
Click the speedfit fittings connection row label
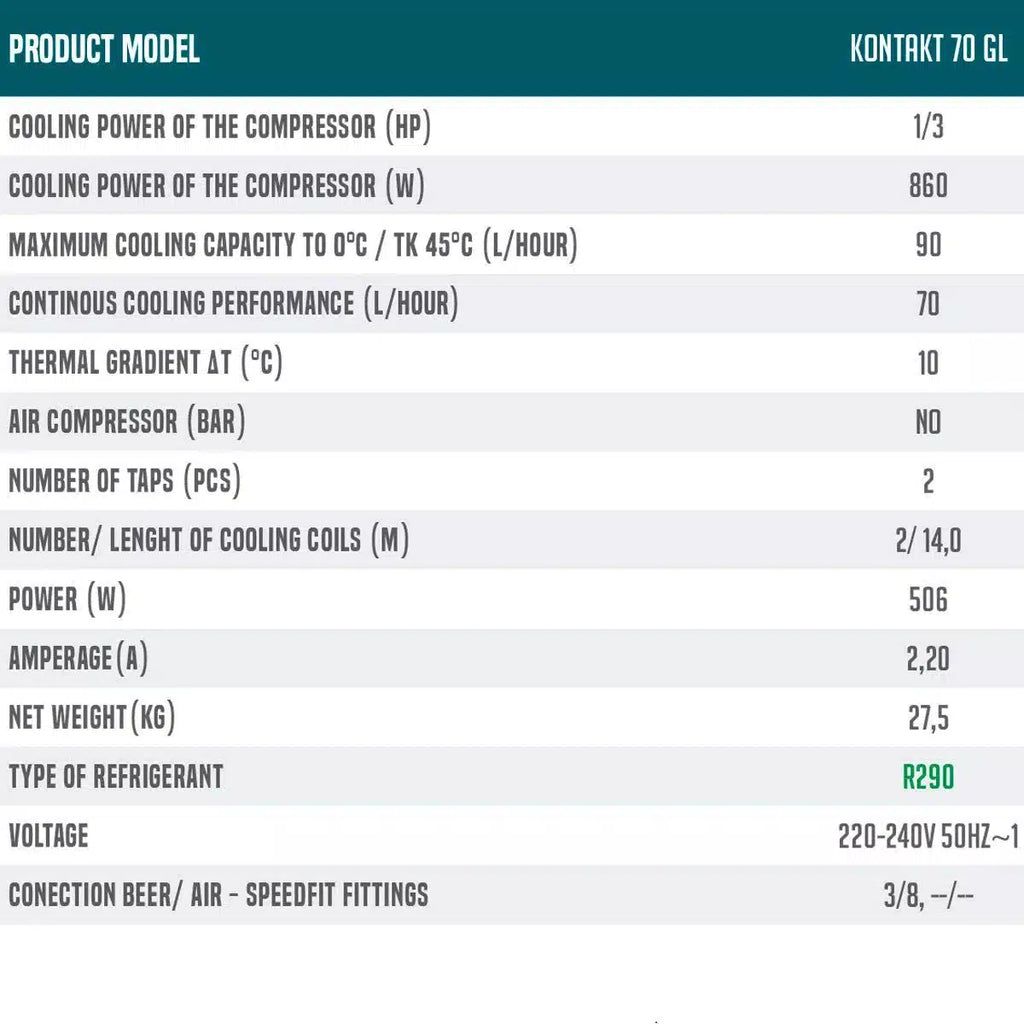(218, 895)
